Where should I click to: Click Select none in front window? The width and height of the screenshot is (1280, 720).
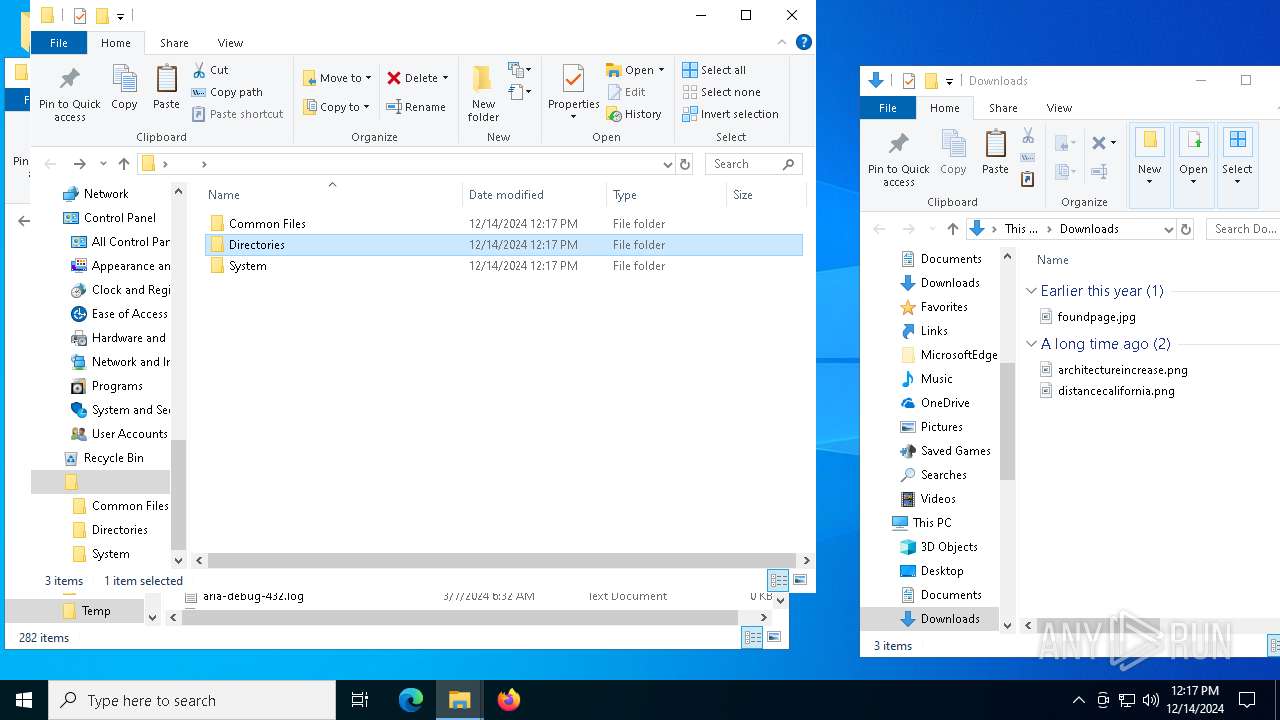[x=721, y=92]
